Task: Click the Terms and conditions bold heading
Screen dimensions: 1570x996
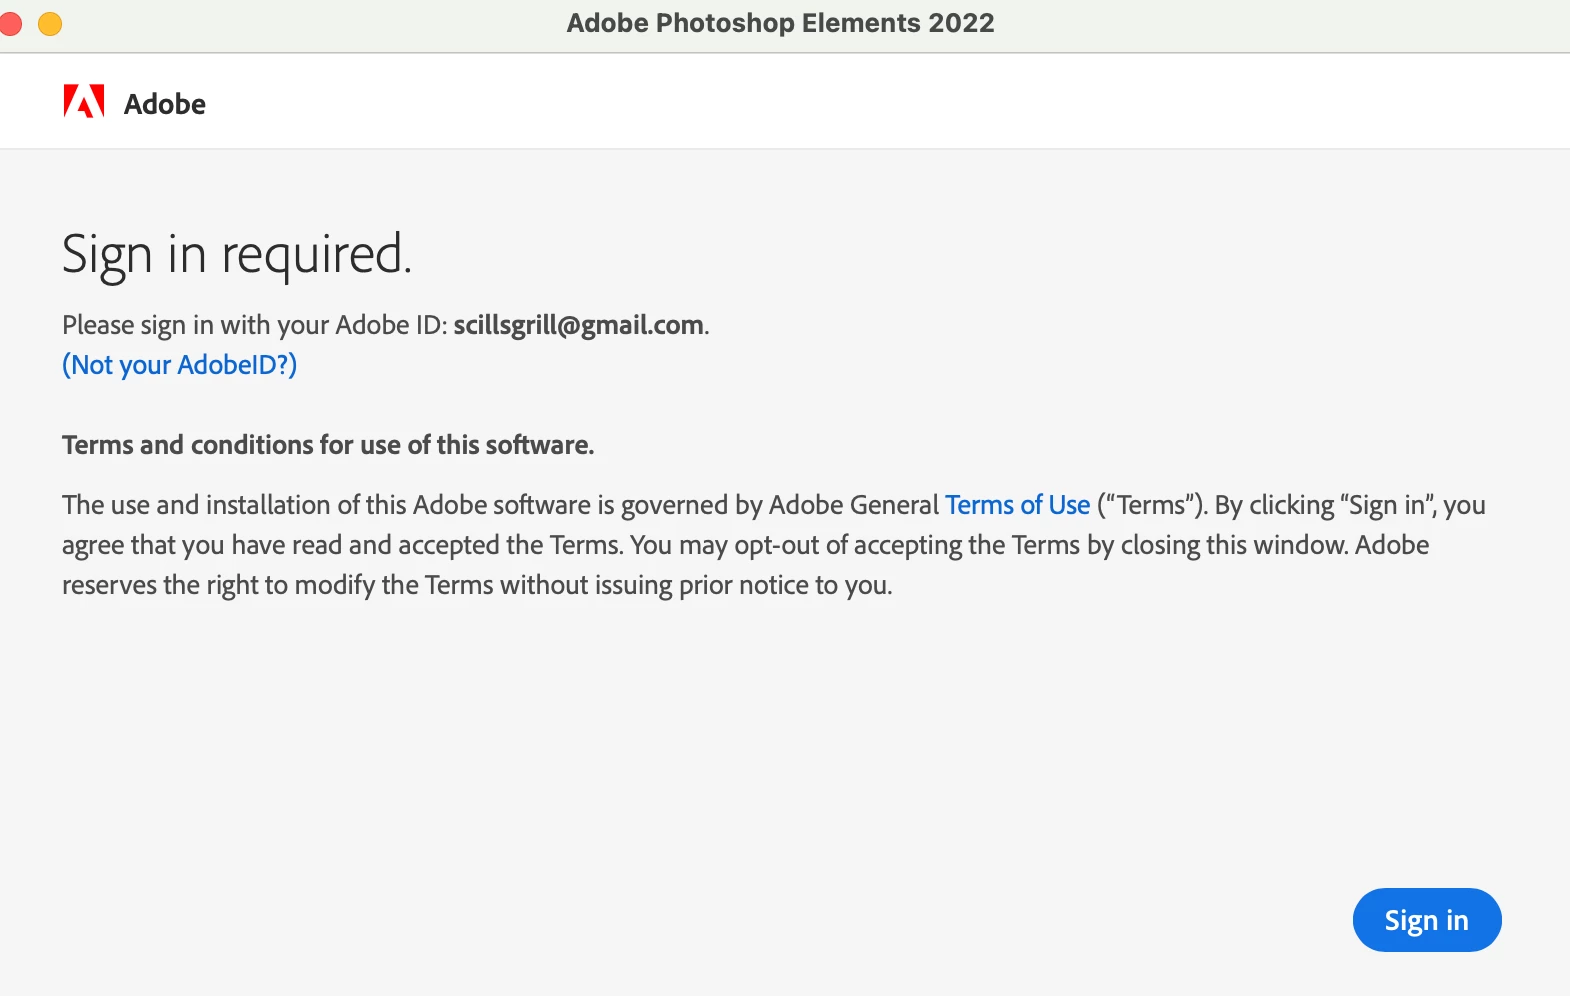Action: [x=328, y=445]
